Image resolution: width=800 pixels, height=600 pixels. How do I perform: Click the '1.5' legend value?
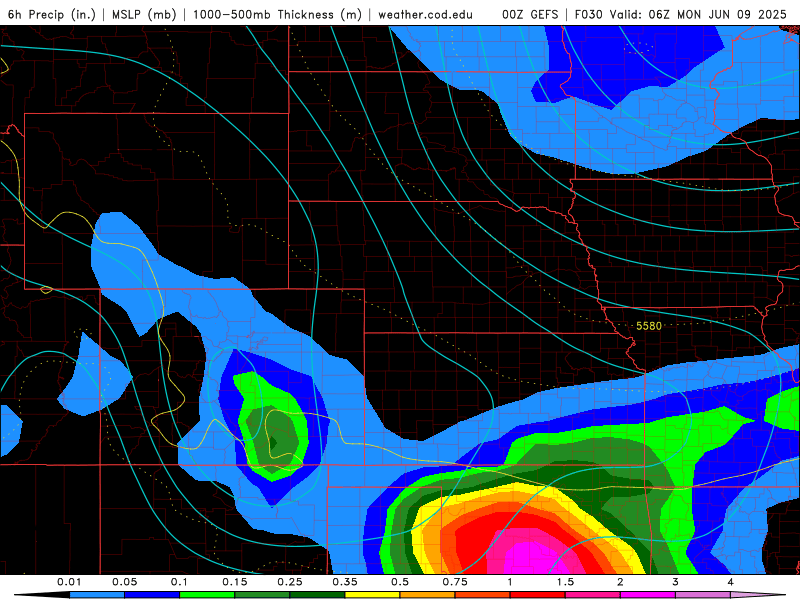coord(565,582)
